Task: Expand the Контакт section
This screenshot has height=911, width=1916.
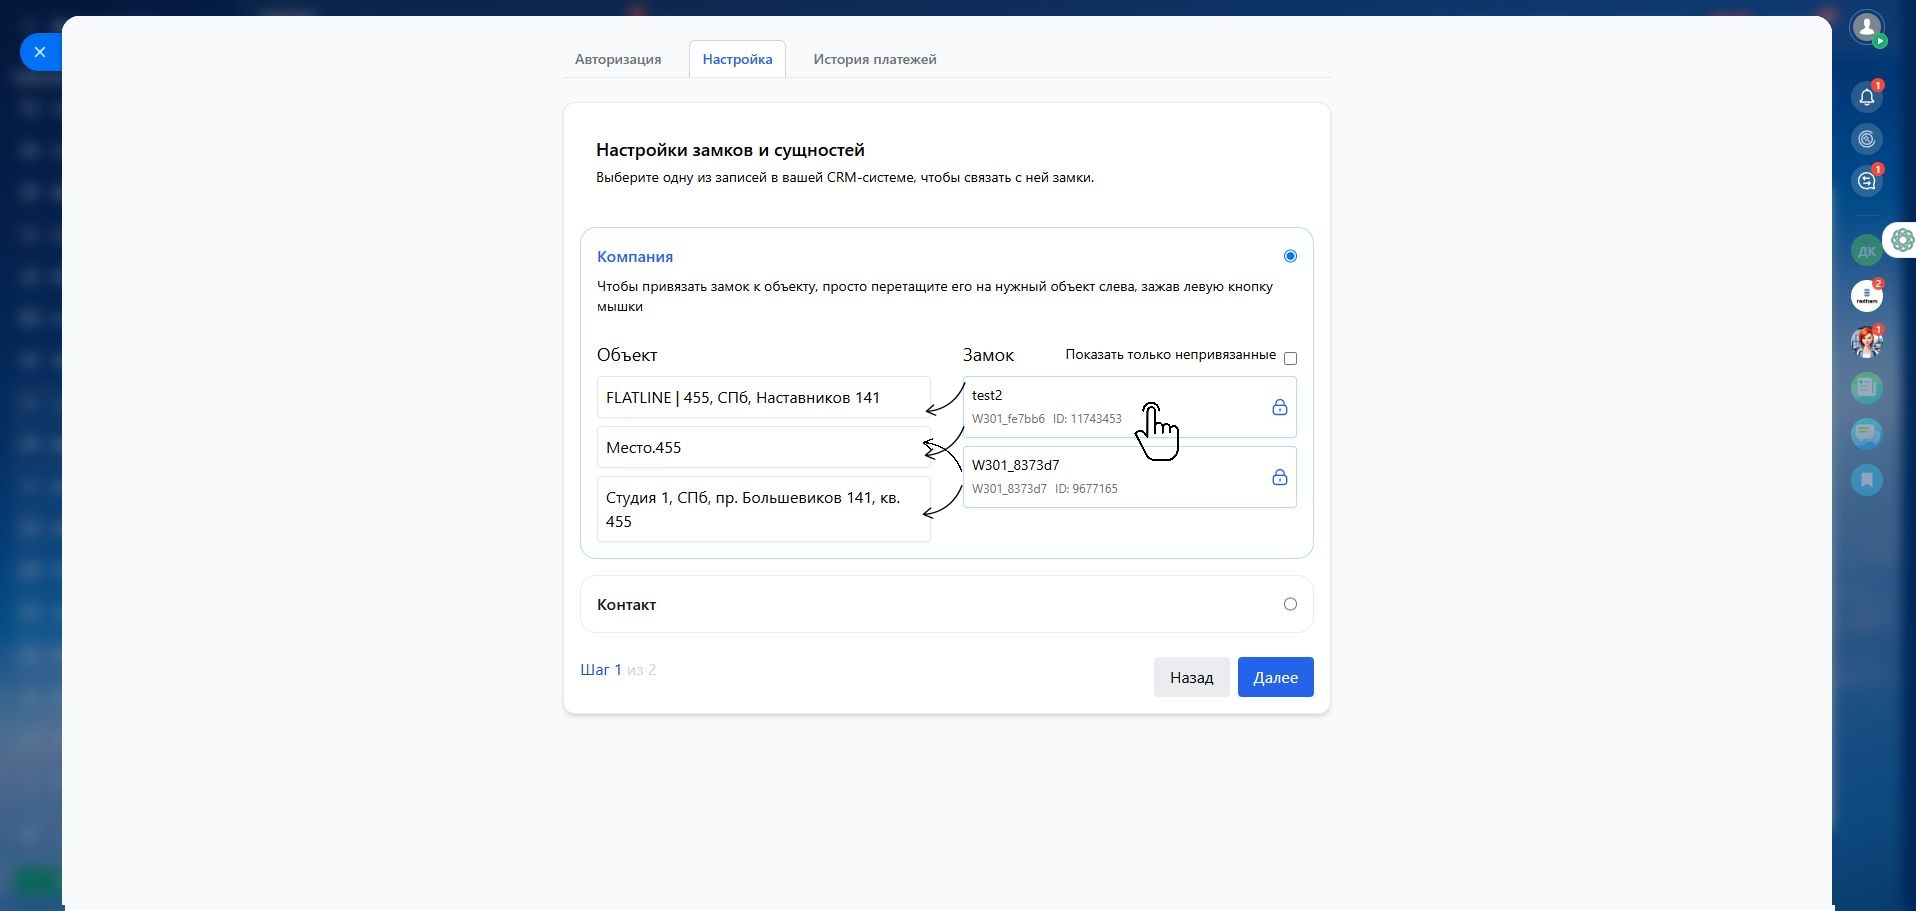Action: [627, 604]
